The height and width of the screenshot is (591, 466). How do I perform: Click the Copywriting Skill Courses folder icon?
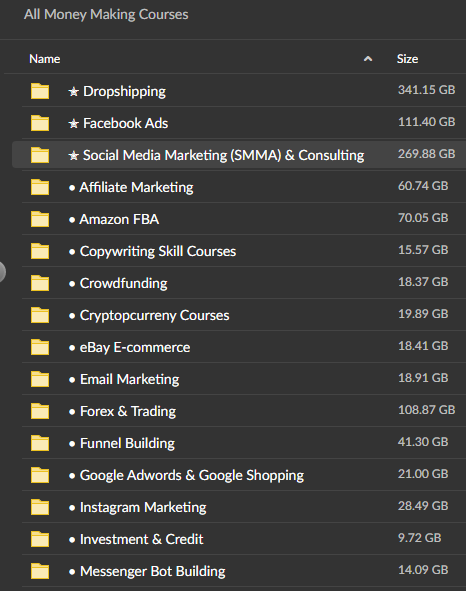tap(40, 251)
